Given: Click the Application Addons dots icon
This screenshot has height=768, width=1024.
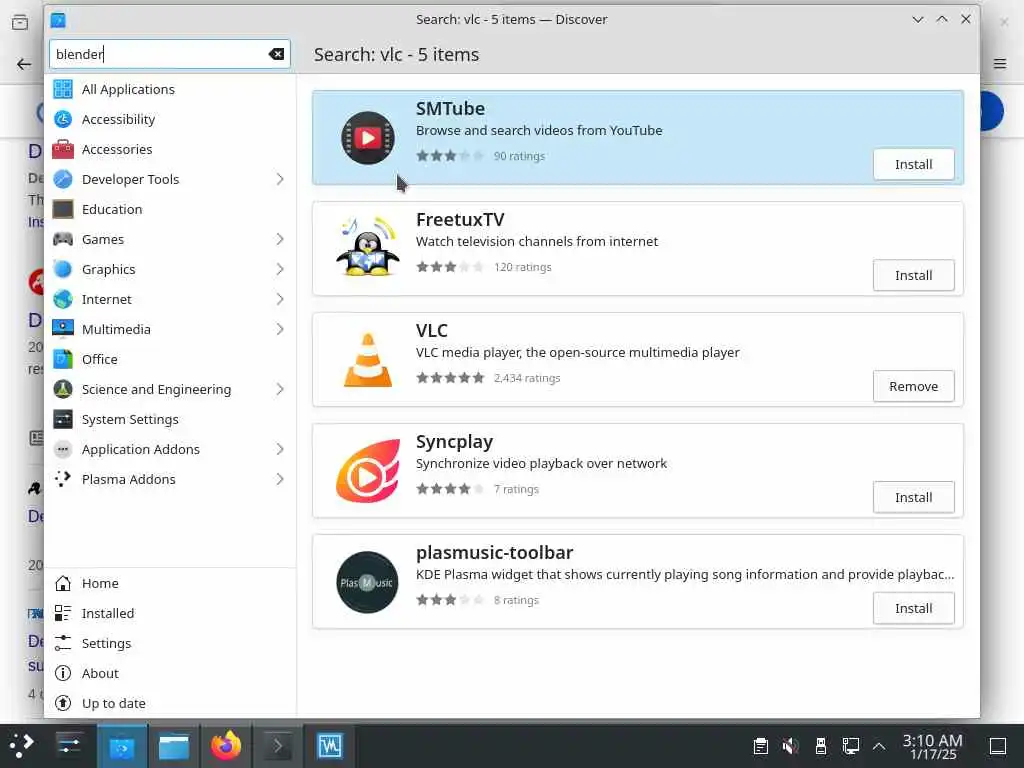Looking at the screenshot, I should pos(63,449).
